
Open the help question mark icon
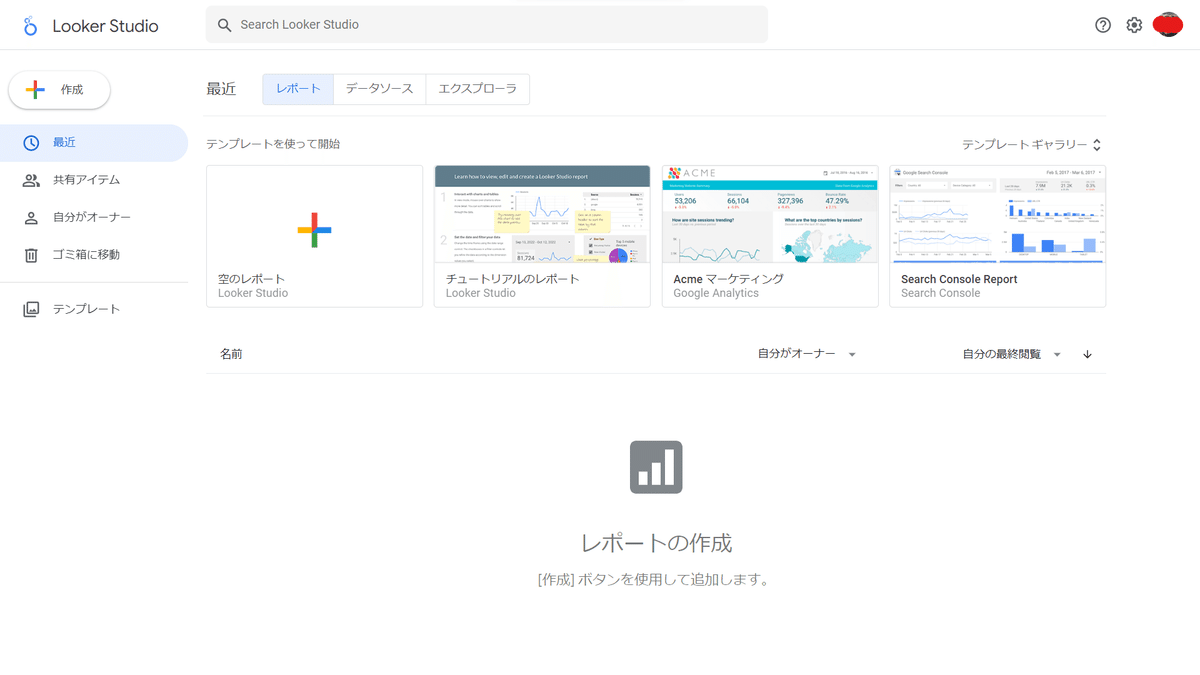(1103, 25)
